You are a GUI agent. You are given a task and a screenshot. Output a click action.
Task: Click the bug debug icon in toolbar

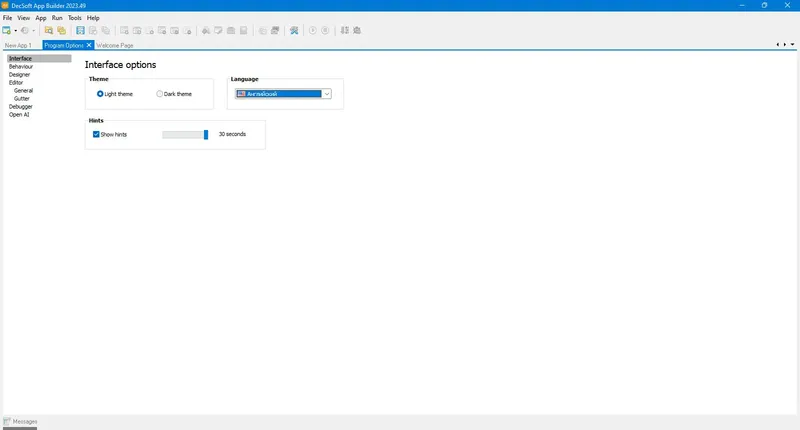[x=357, y=31]
